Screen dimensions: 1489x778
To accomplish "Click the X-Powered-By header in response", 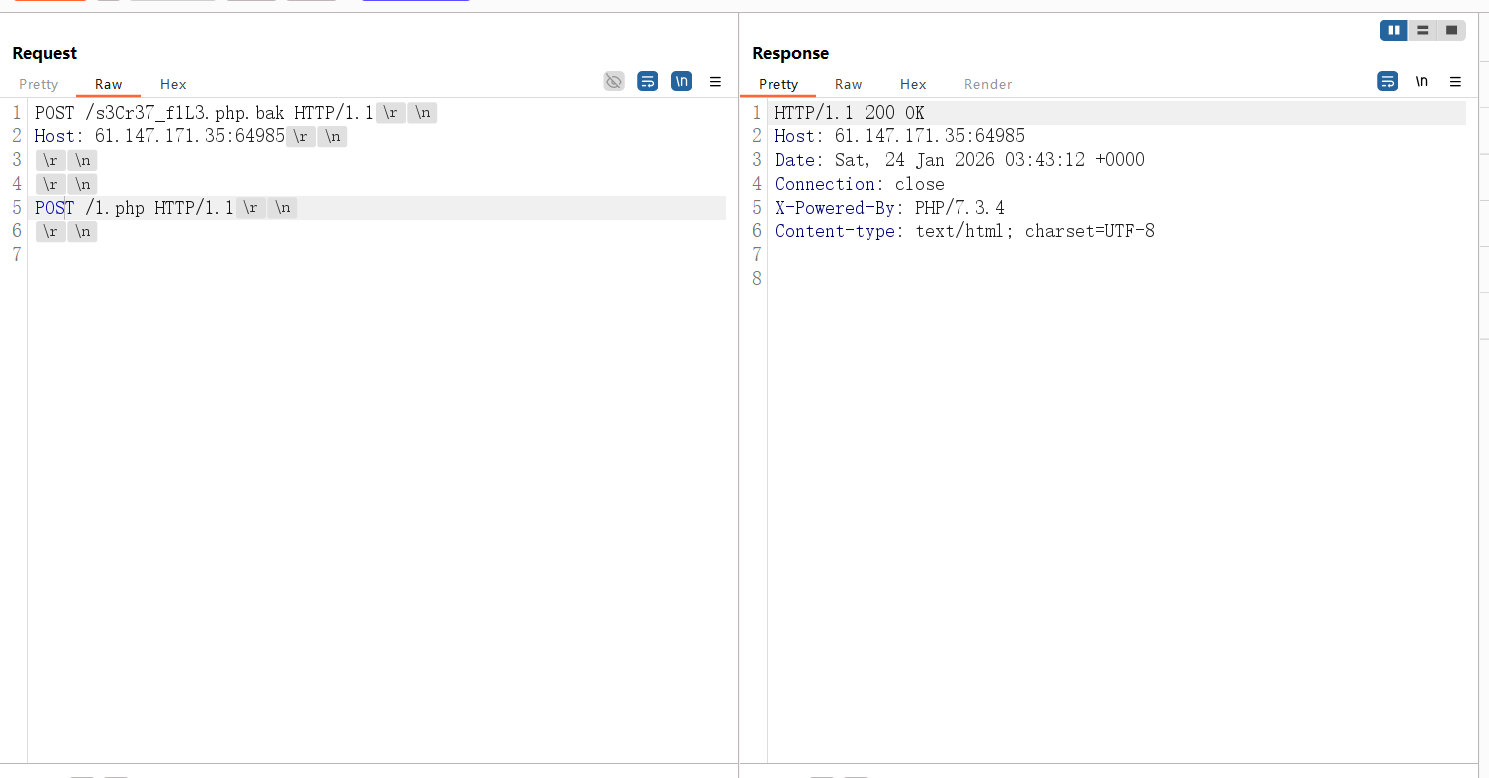I will coord(889,208).
